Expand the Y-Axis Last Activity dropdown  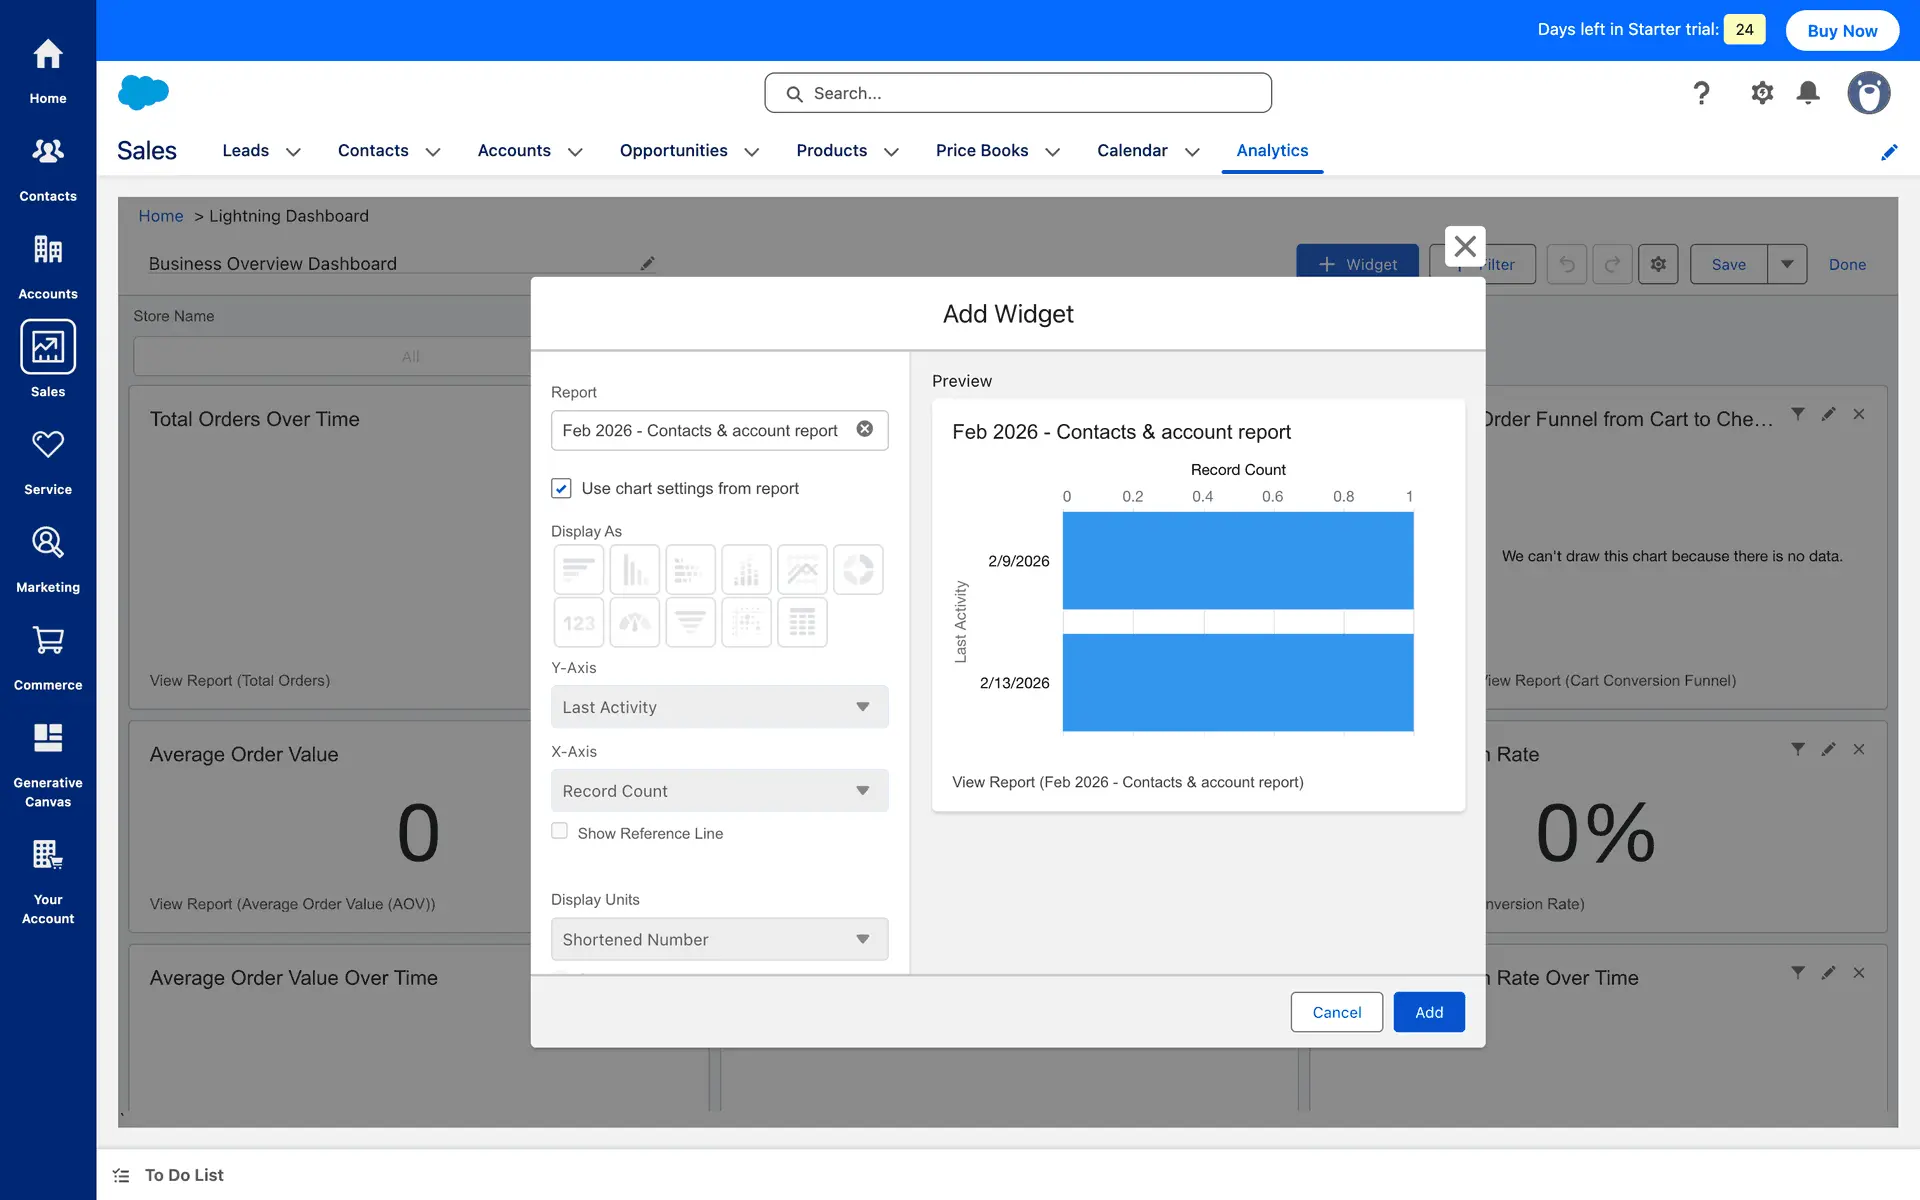click(719, 707)
